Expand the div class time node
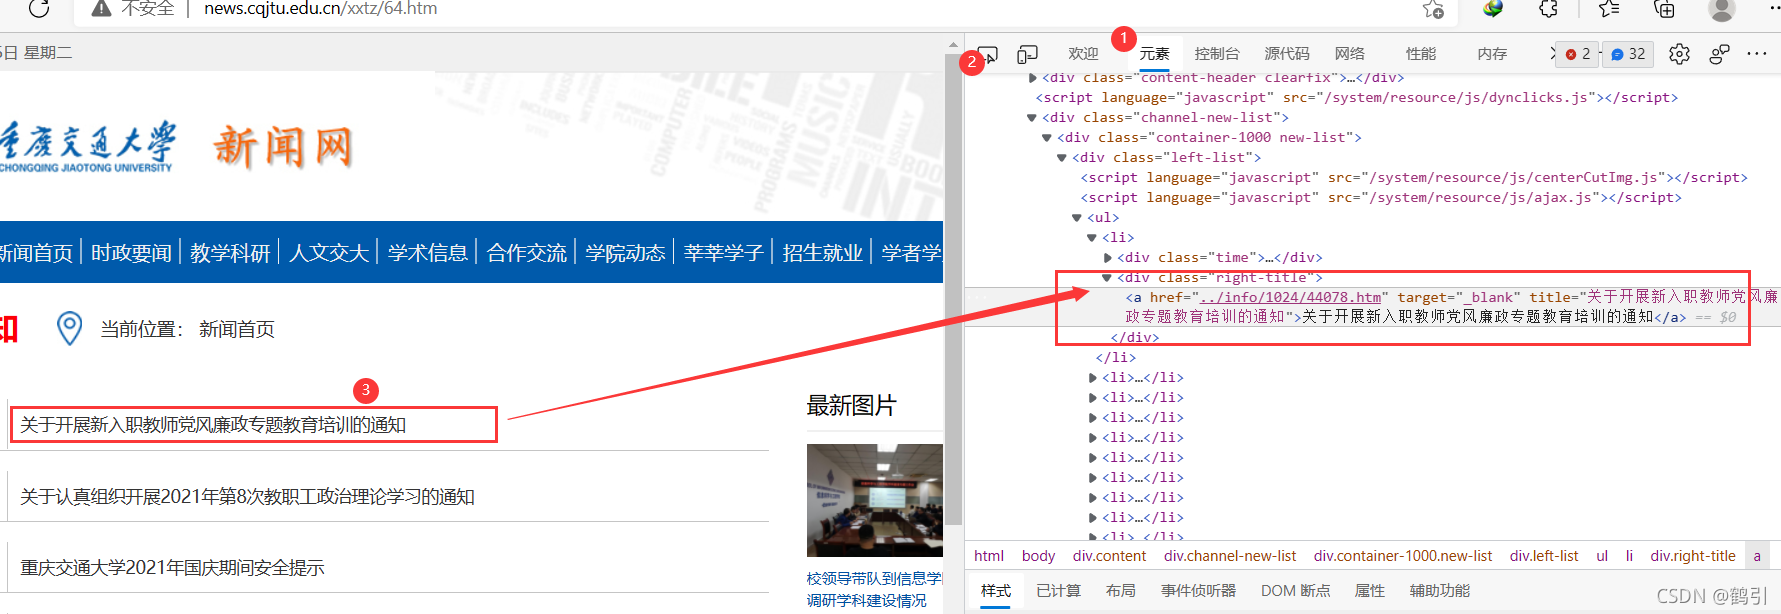This screenshot has height=614, width=1781. 1107,257
